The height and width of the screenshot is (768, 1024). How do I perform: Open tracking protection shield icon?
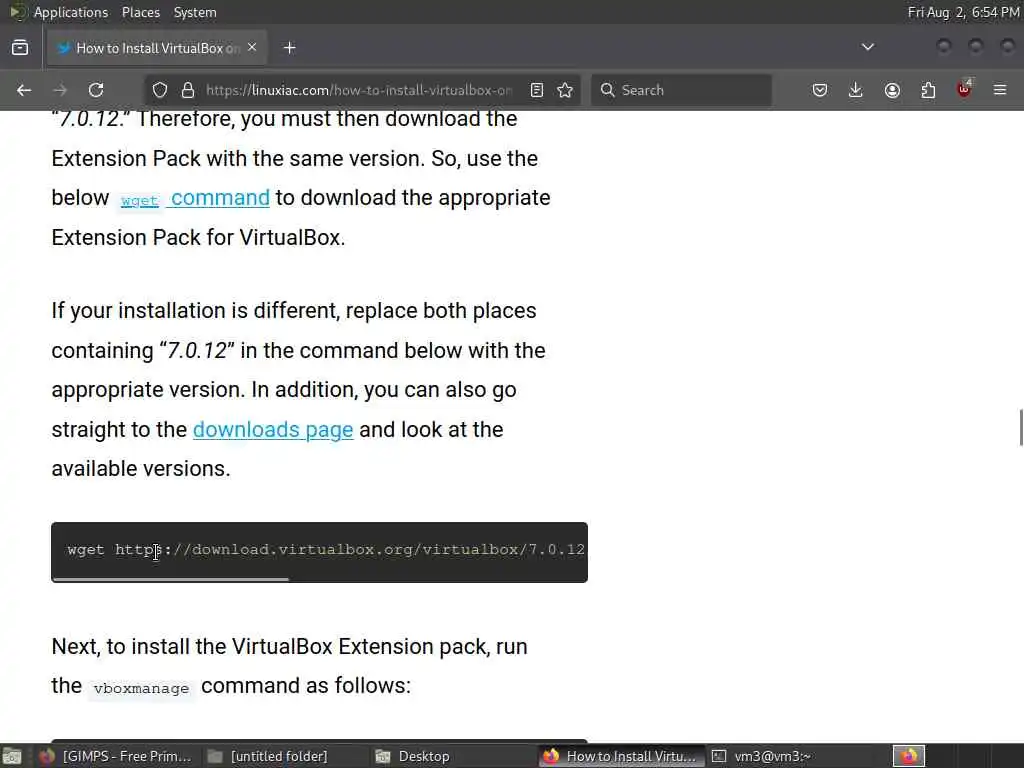pyautogui.click(x=160, y=90)
